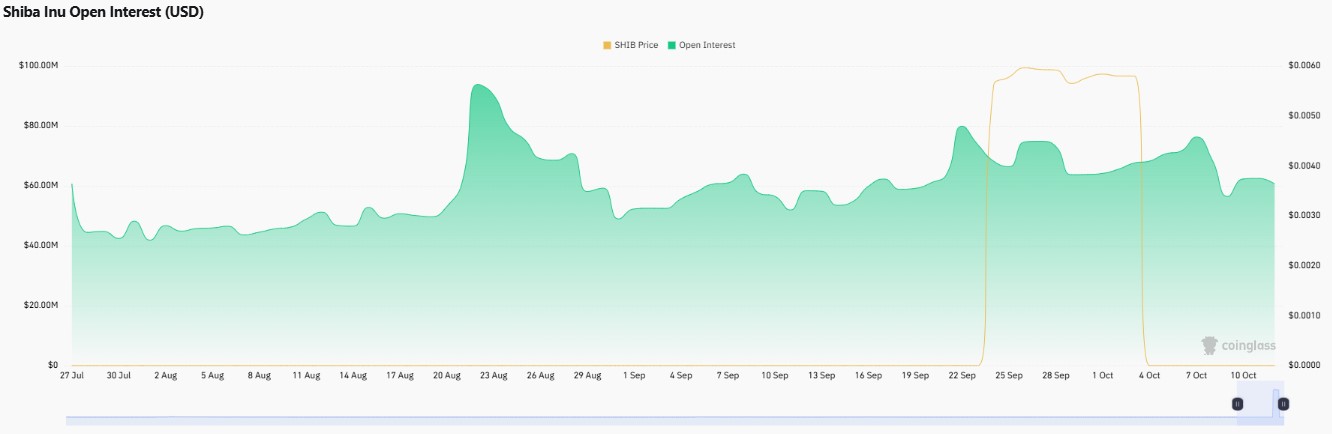Click the right range slider handle
Viewport: 1332px width, 434px height.
[1283, 404]
